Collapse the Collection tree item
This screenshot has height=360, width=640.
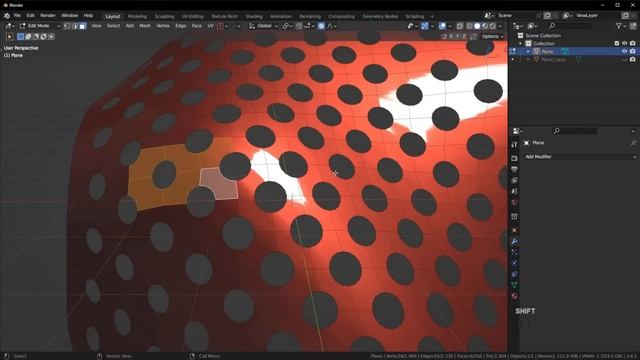coord(520,43)
